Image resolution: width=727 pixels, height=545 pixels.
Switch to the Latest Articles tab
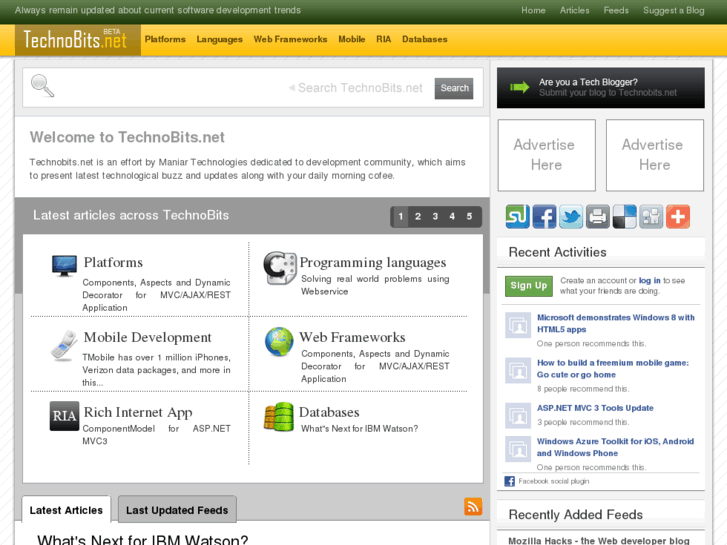click(66, 510)
